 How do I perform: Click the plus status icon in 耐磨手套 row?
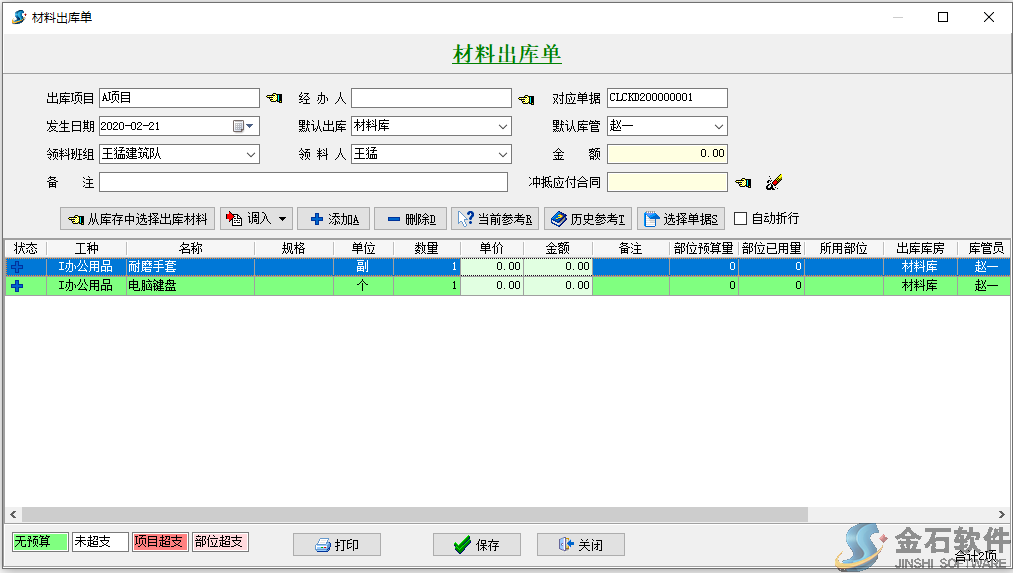(x=17, y=267)
